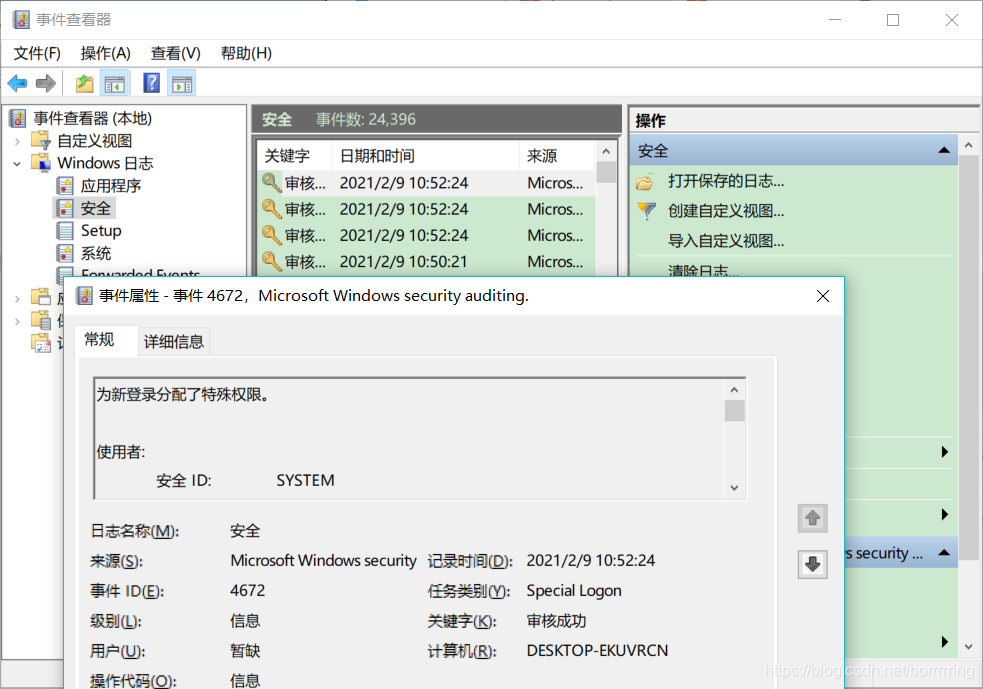Click the actions pane scrollbar up arrow

[969, 145]
